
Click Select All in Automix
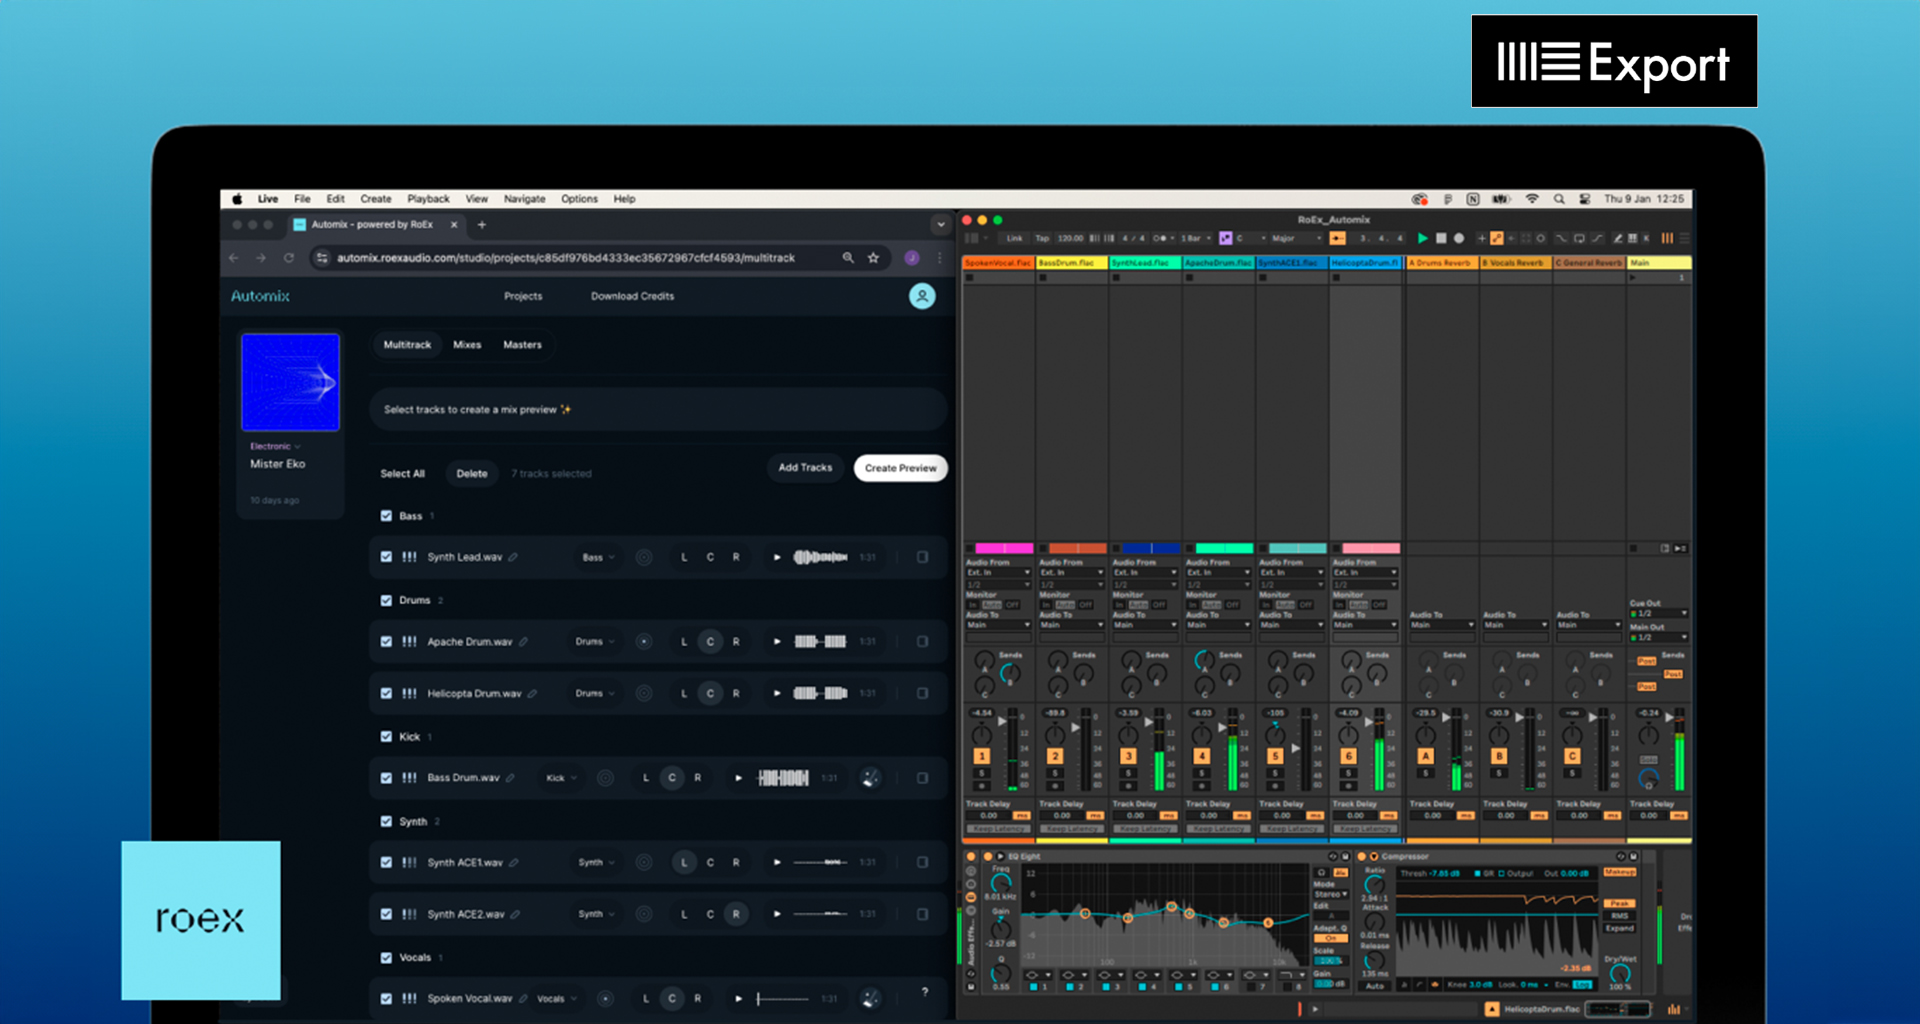[x=402, y=474]
